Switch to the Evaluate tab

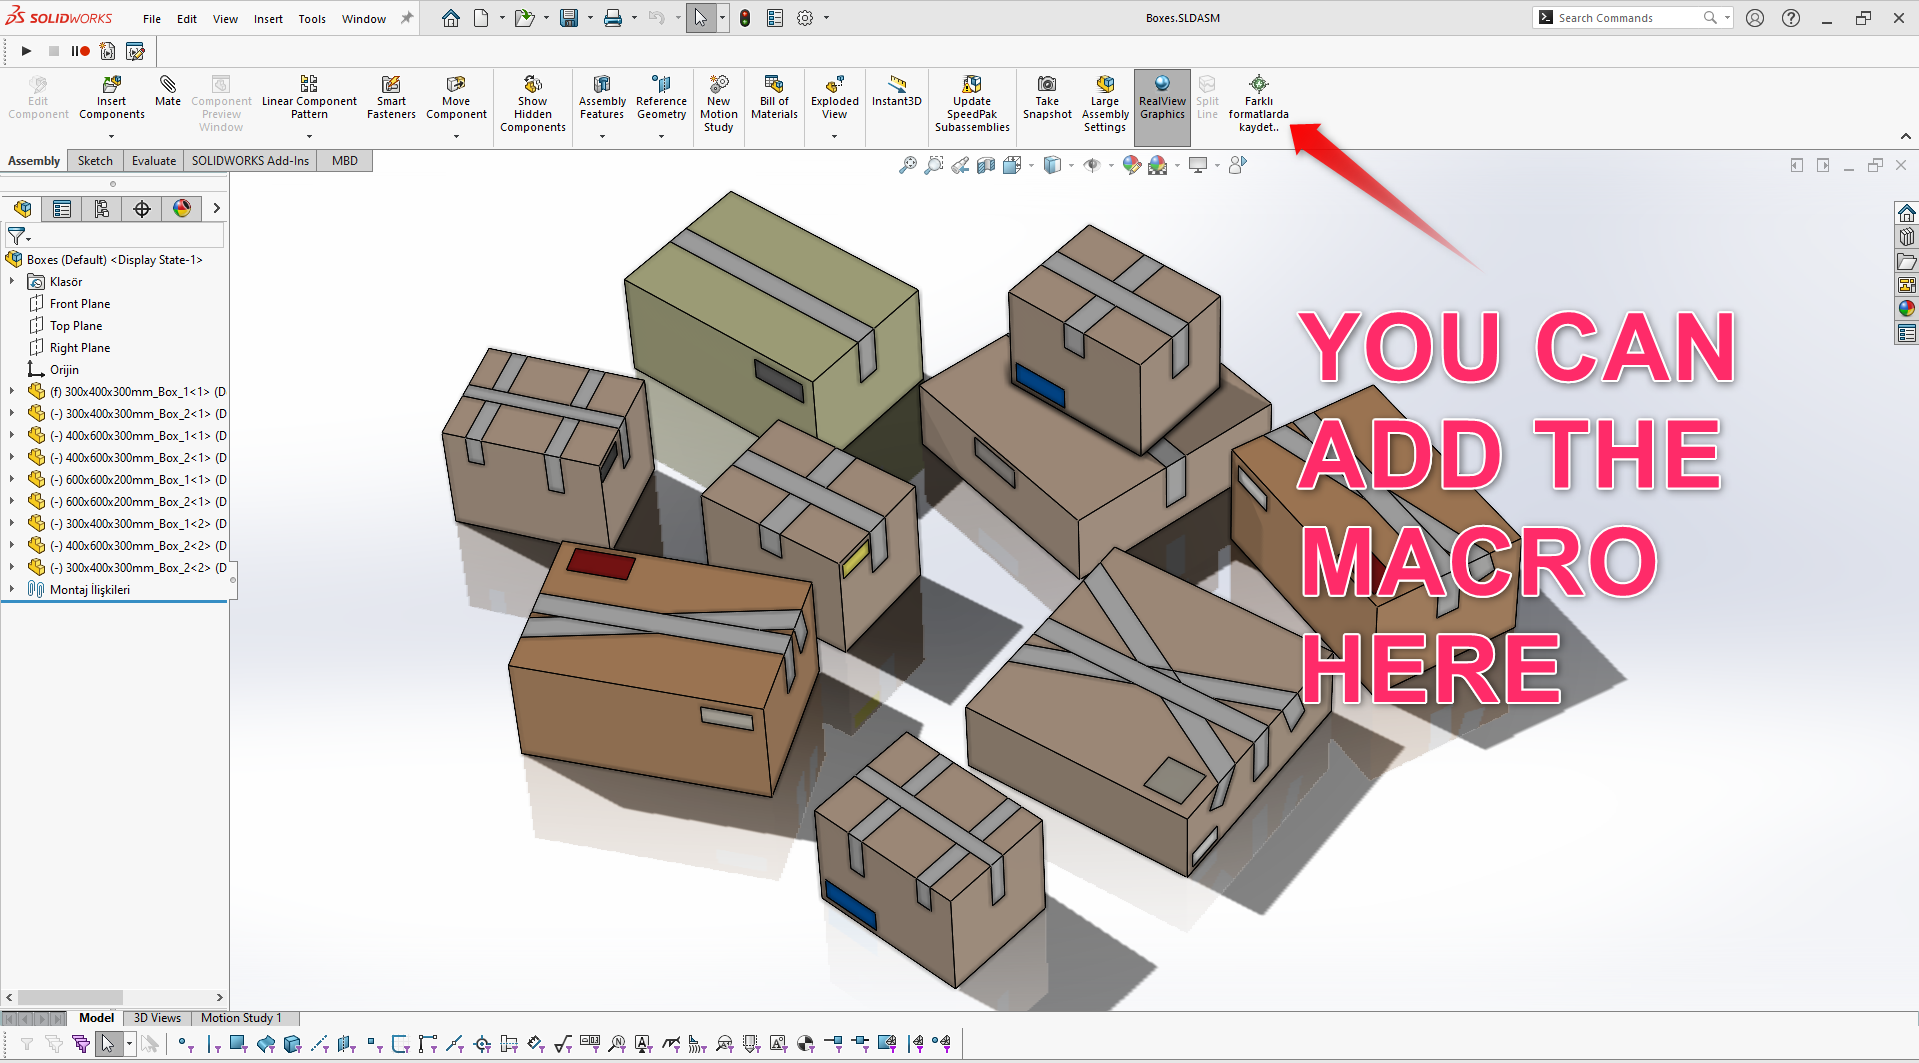pos(154,161)
